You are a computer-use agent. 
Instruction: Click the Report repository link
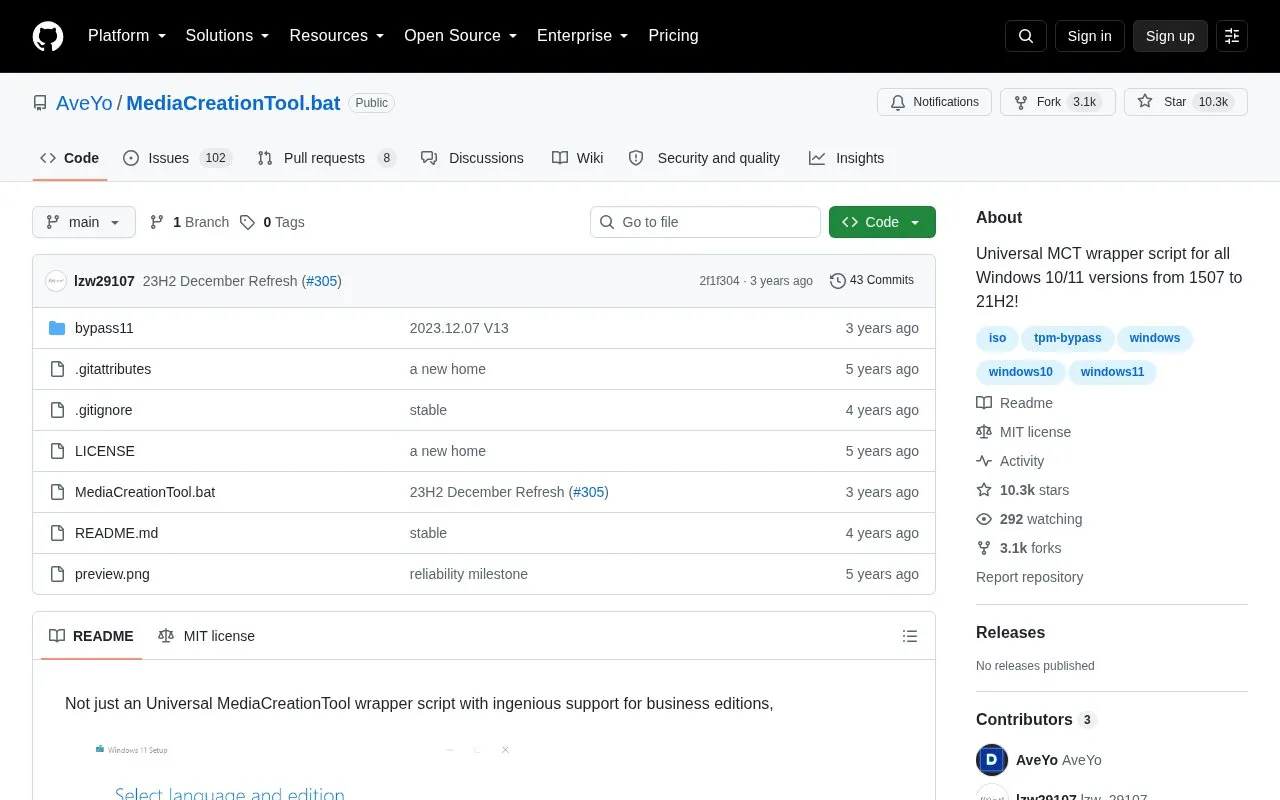click(1029, 577)
